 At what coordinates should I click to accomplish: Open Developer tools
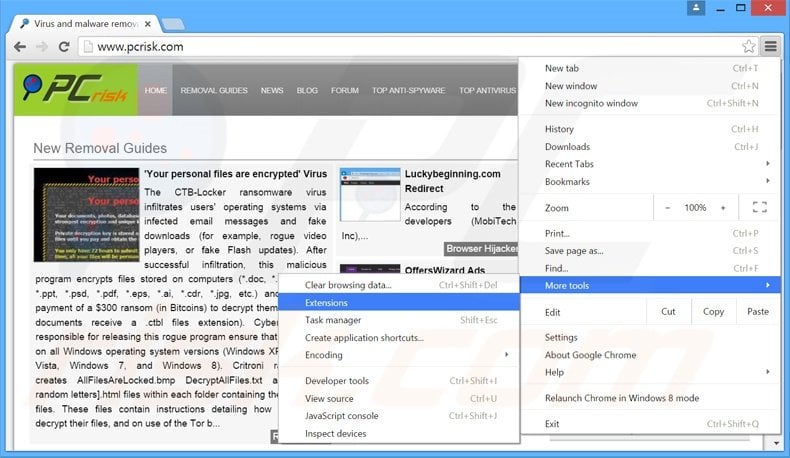(399, 381)
